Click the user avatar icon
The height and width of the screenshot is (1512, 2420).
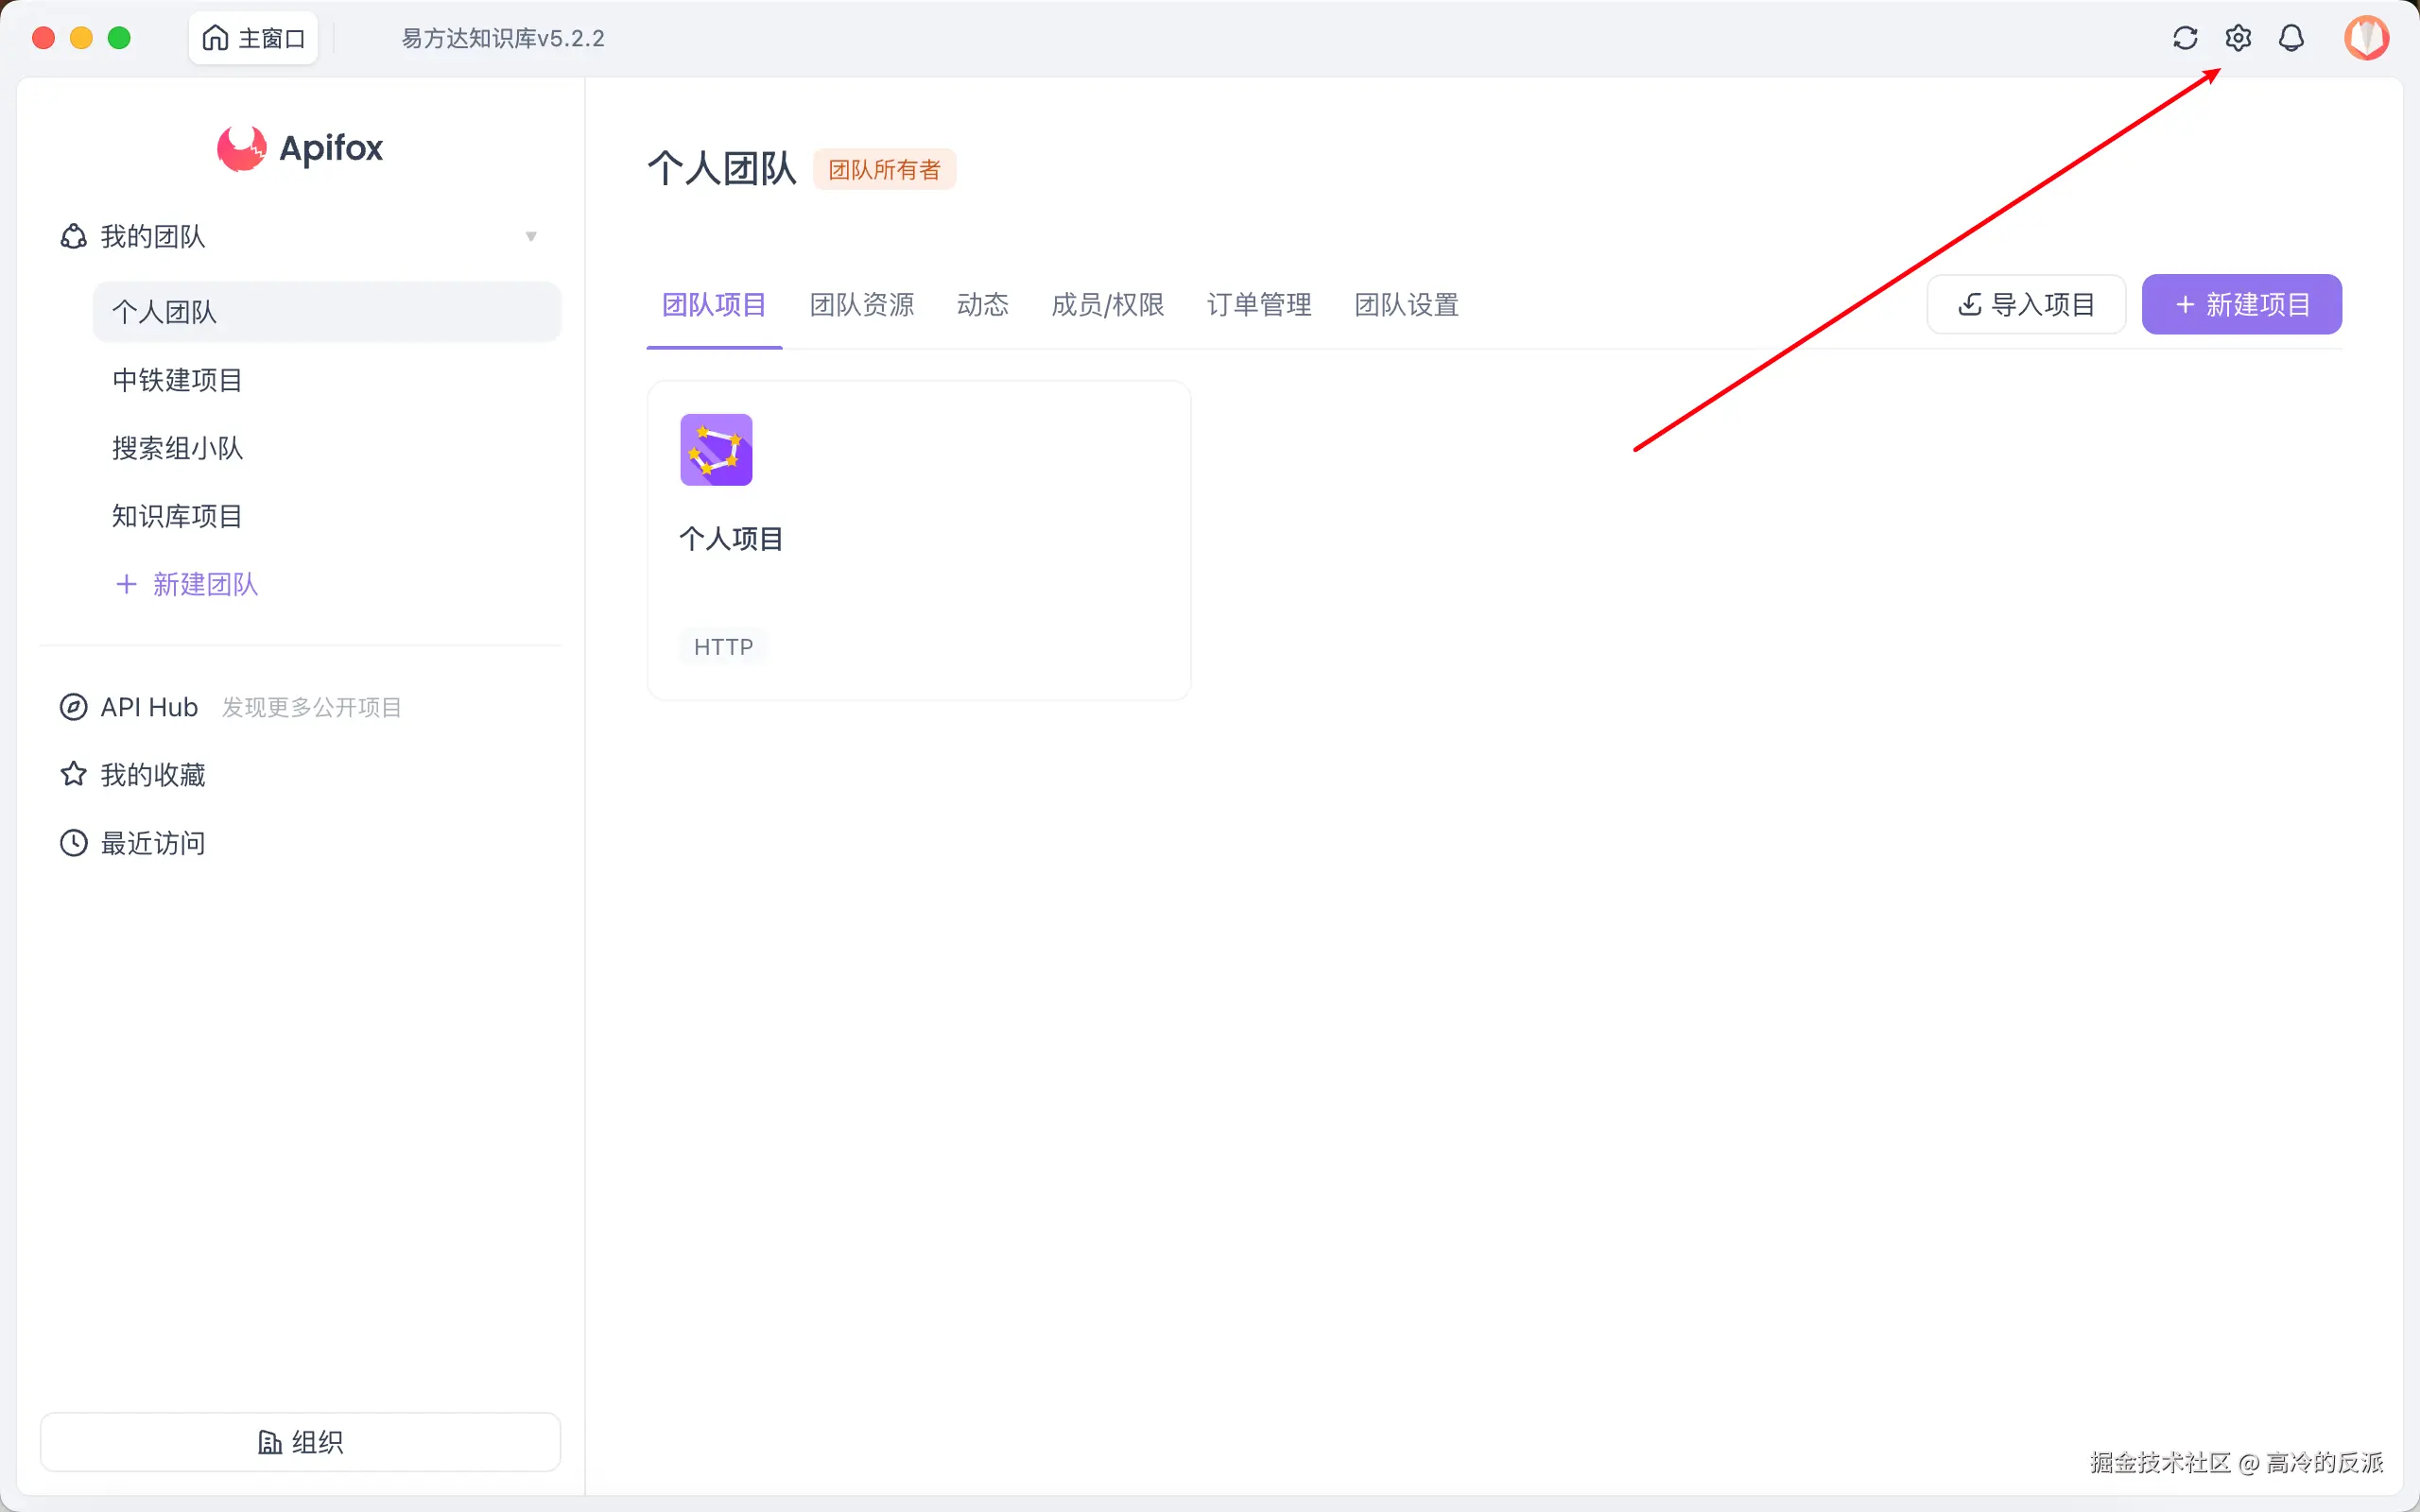2366,38
